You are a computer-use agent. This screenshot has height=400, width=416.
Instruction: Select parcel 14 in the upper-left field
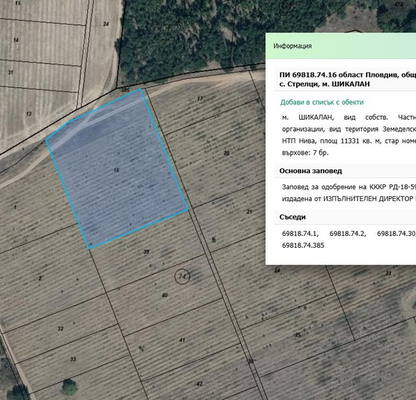[x=16, y=40]
